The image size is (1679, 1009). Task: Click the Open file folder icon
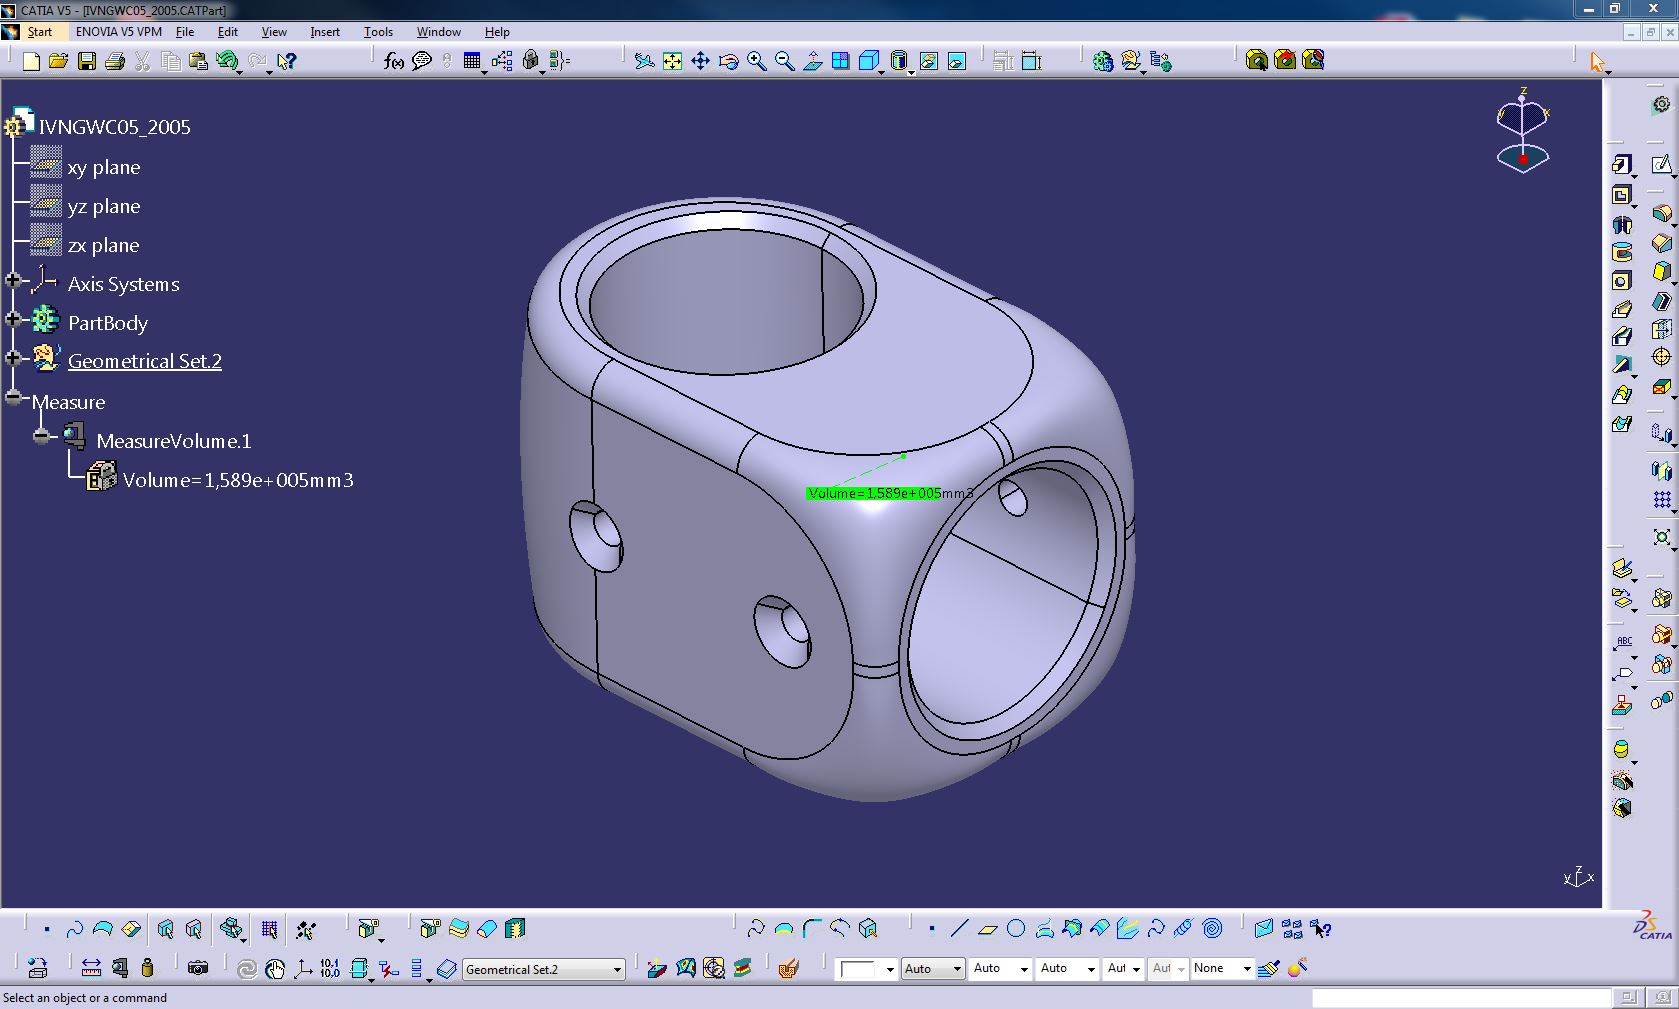click(58, 62)
